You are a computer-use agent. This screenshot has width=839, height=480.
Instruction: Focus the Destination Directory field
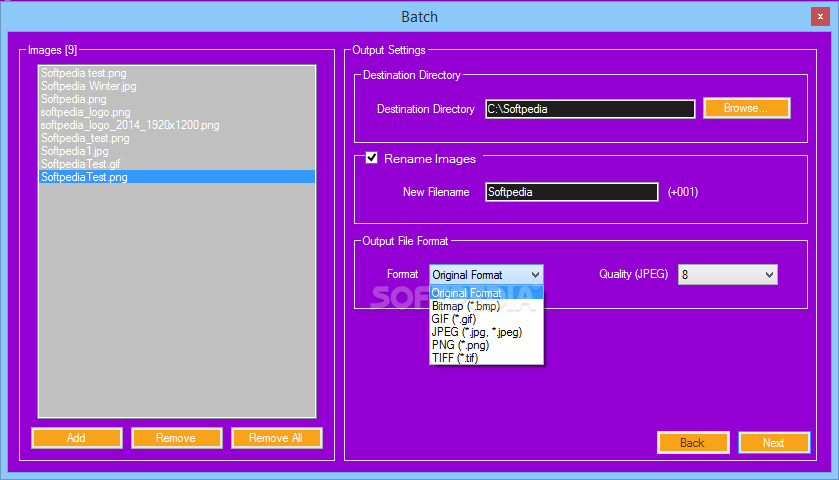tap(590, 109)
